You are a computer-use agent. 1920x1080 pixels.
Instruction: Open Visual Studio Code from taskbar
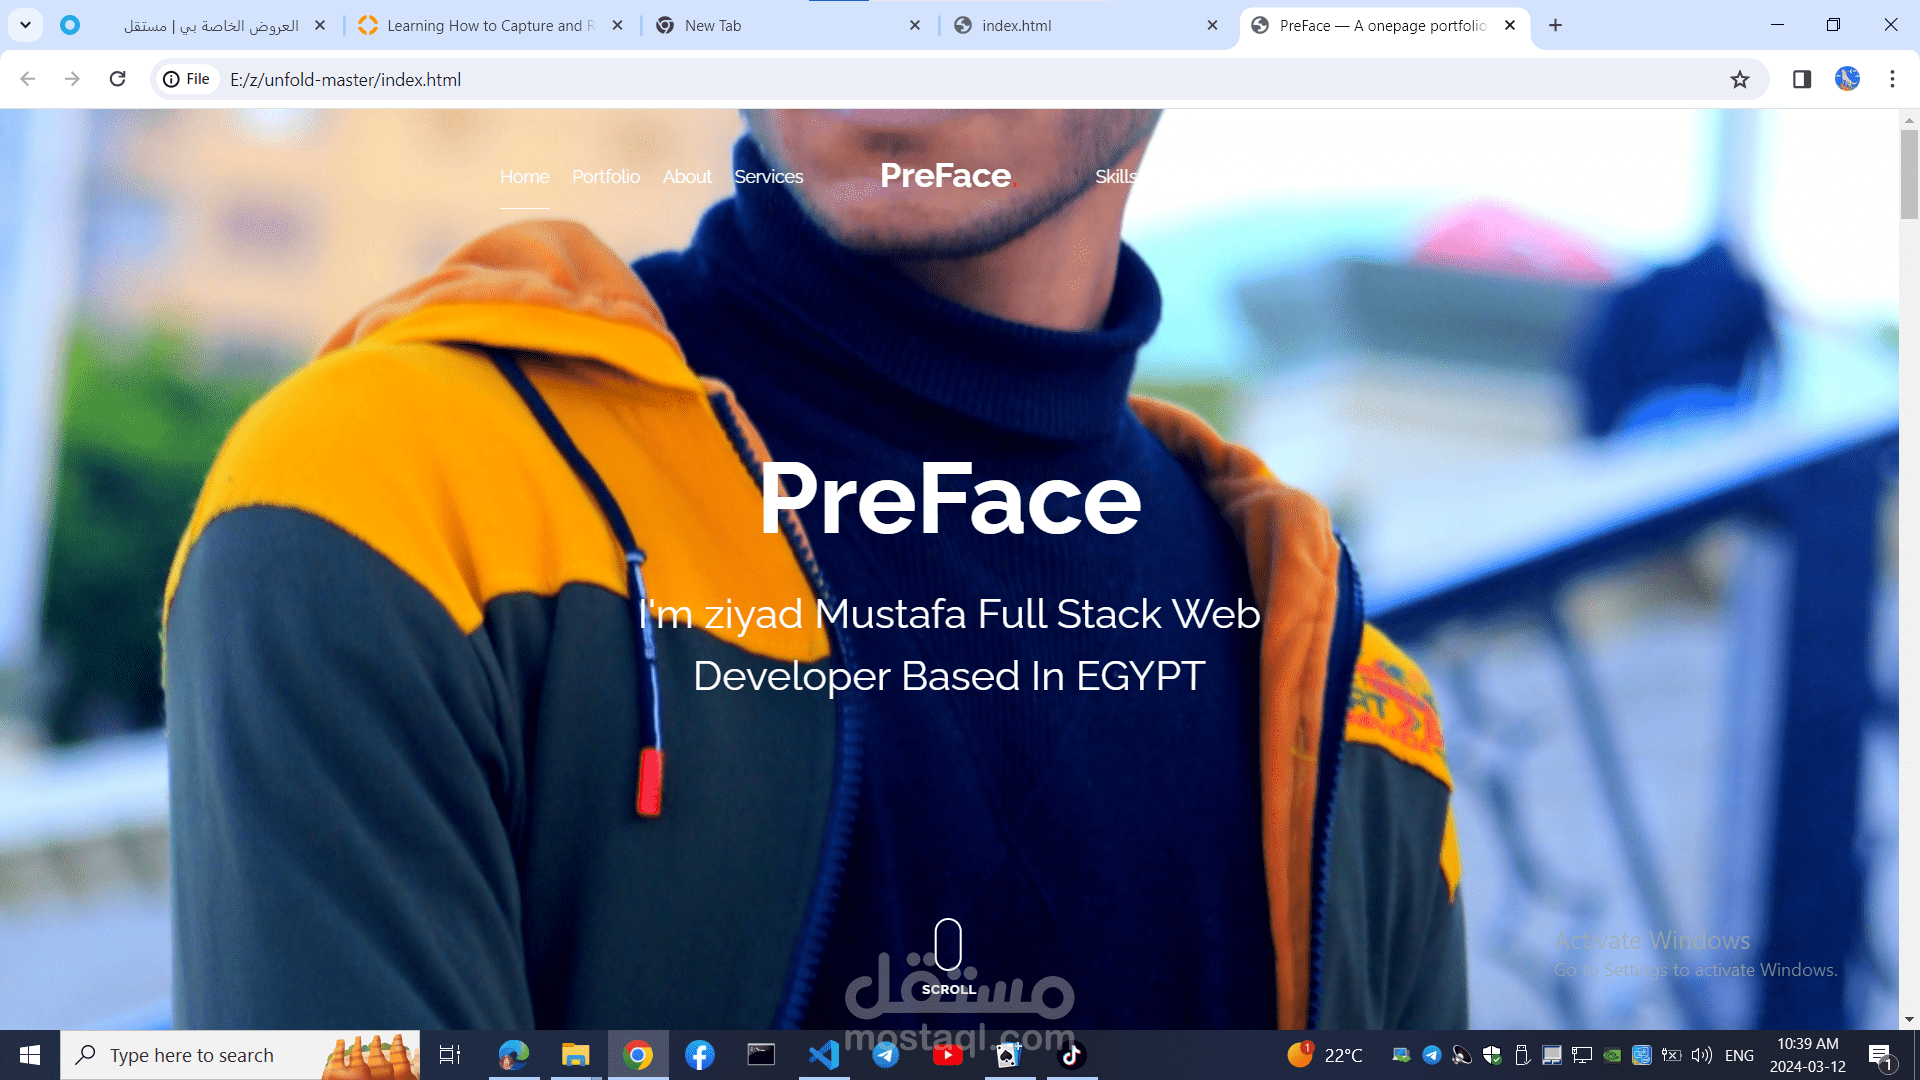coord(824,1055)
